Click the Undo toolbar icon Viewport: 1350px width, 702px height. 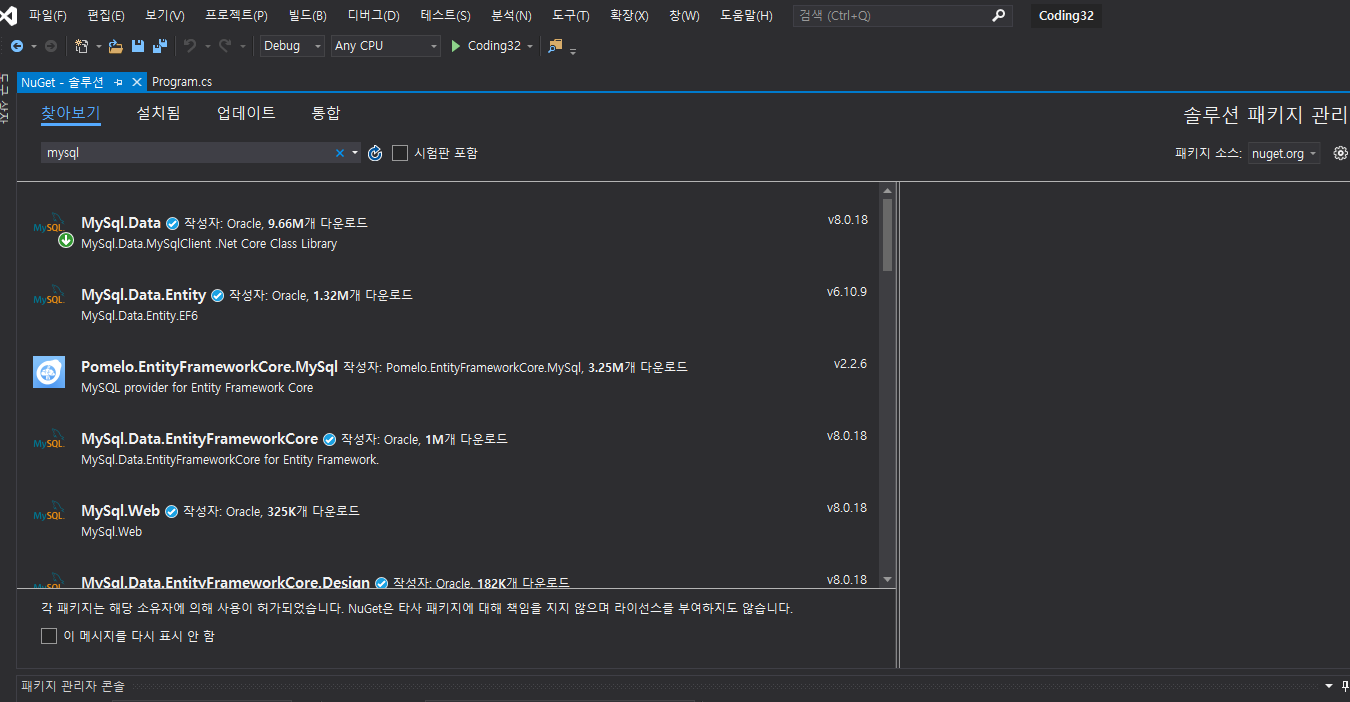190,46
